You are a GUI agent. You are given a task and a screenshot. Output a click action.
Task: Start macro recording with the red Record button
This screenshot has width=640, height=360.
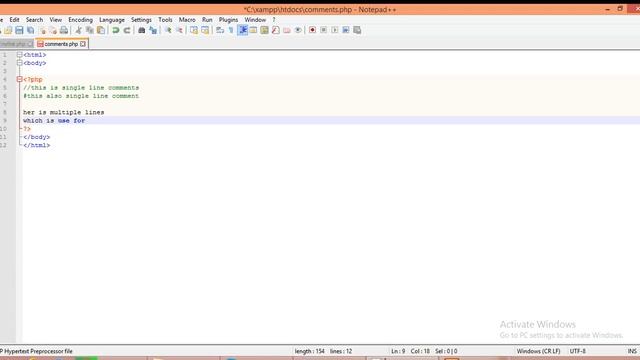pyautogui.click(x=312, y=30)
